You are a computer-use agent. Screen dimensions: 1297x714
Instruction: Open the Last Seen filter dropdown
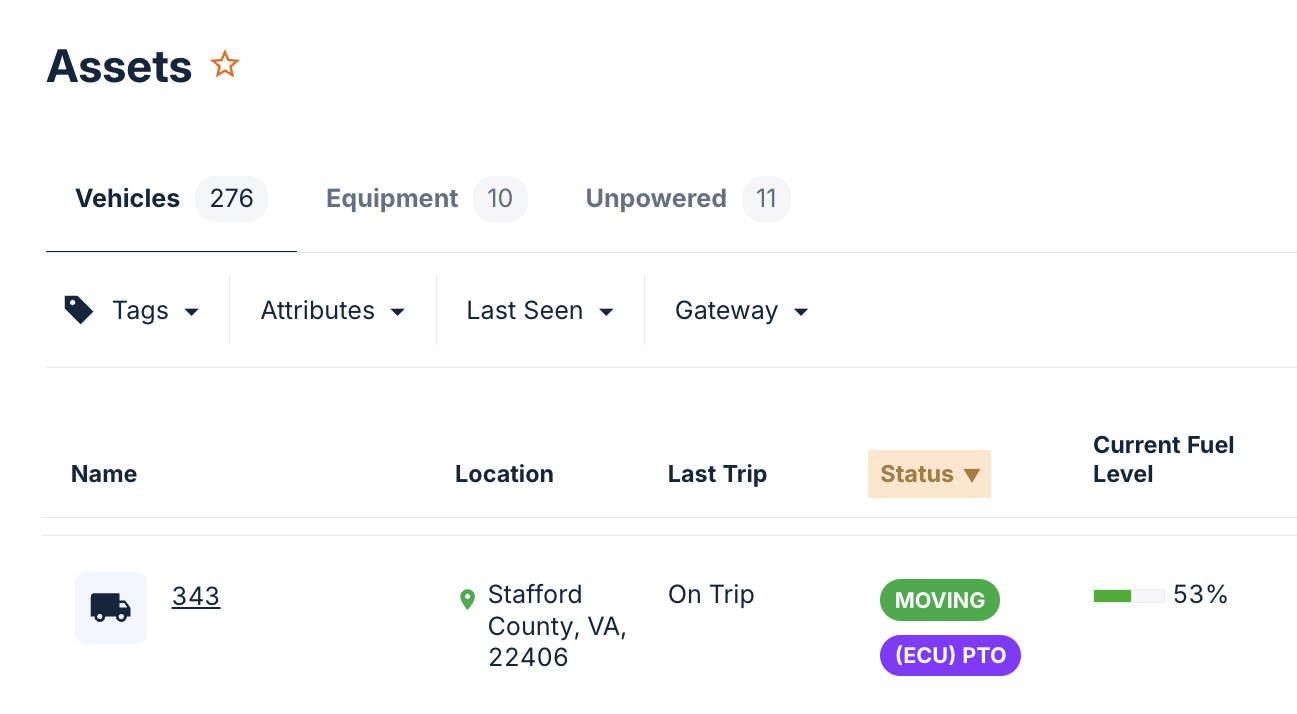click(x=540, y=311)
